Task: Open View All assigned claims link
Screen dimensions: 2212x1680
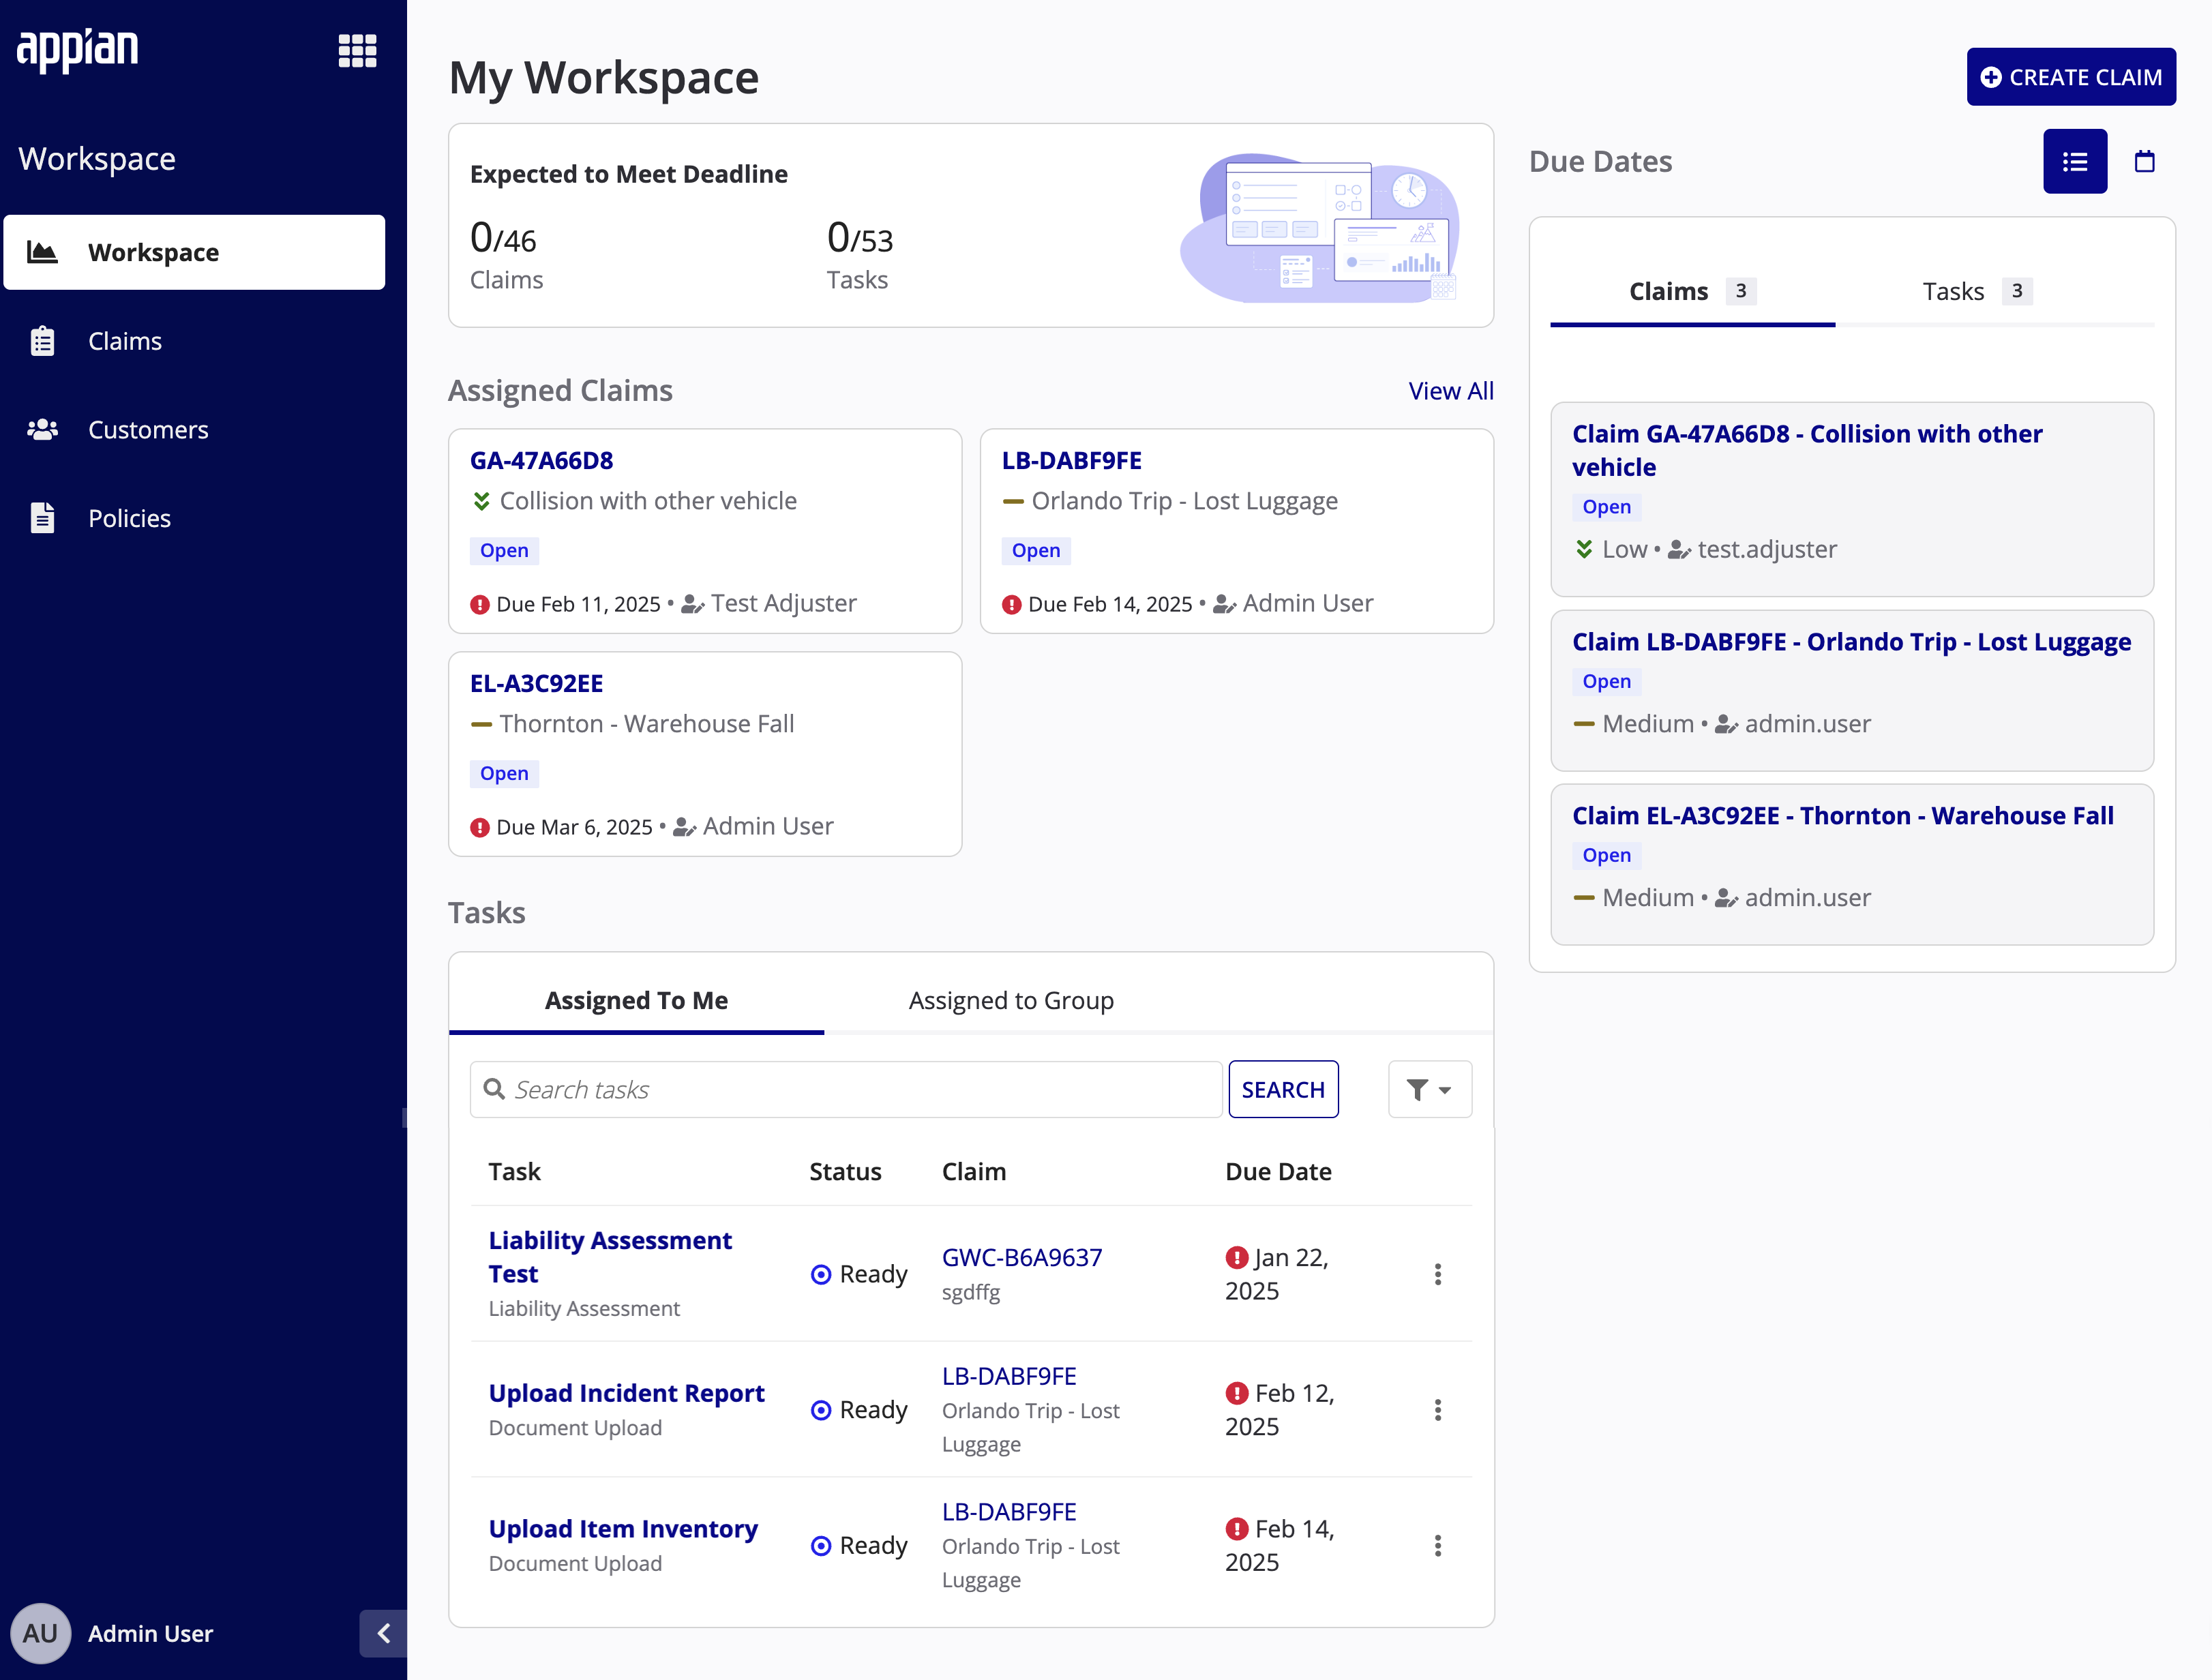Action: coord(1450,391)
